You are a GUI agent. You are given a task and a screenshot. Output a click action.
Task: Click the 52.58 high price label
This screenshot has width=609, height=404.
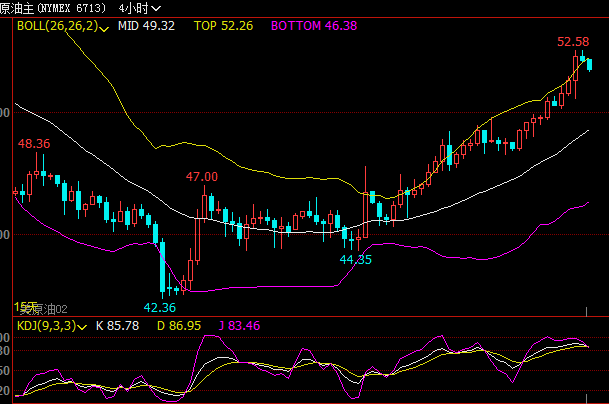[x=573, y=42]
